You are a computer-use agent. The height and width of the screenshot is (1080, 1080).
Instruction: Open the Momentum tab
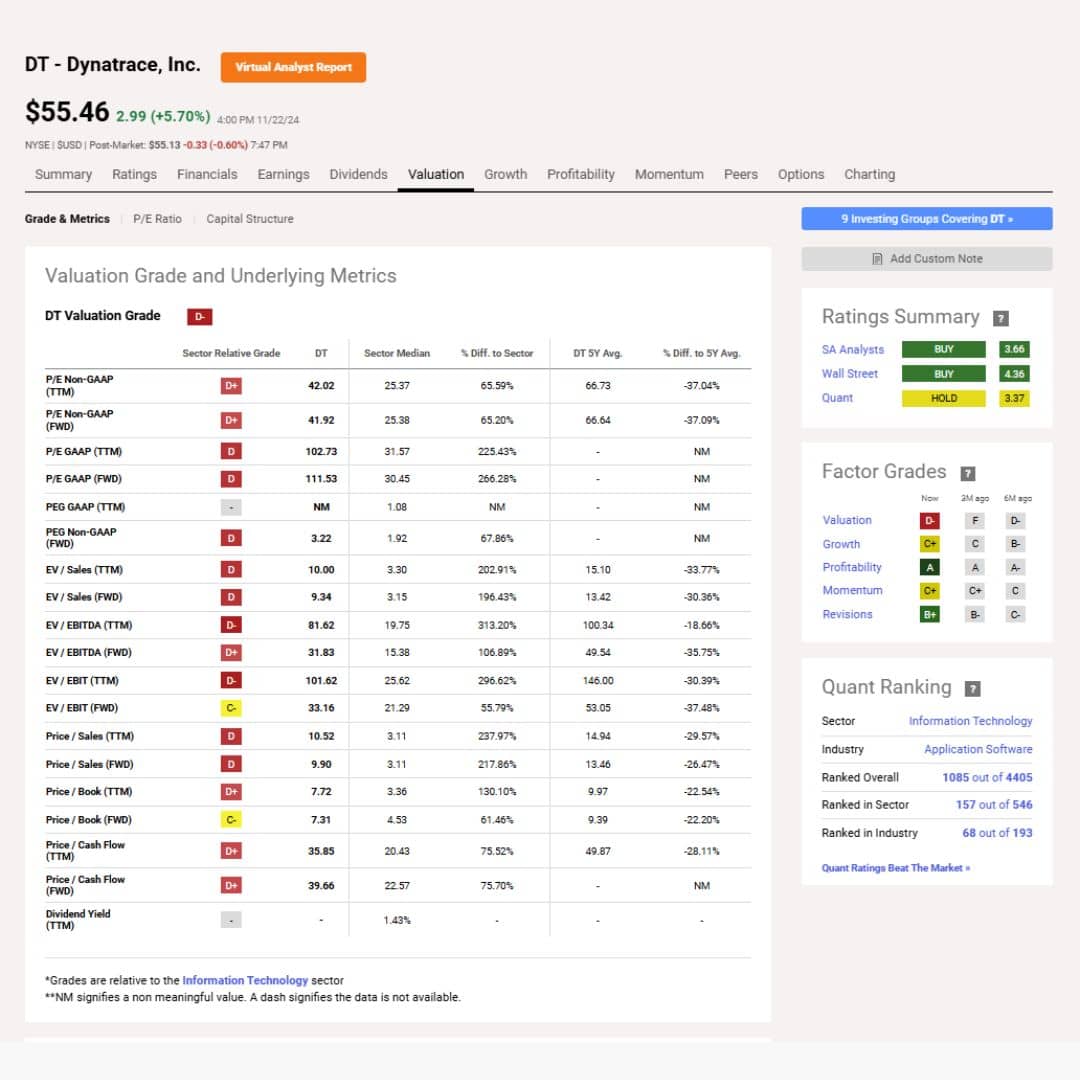pyautogui.click(x=669, y=174)
